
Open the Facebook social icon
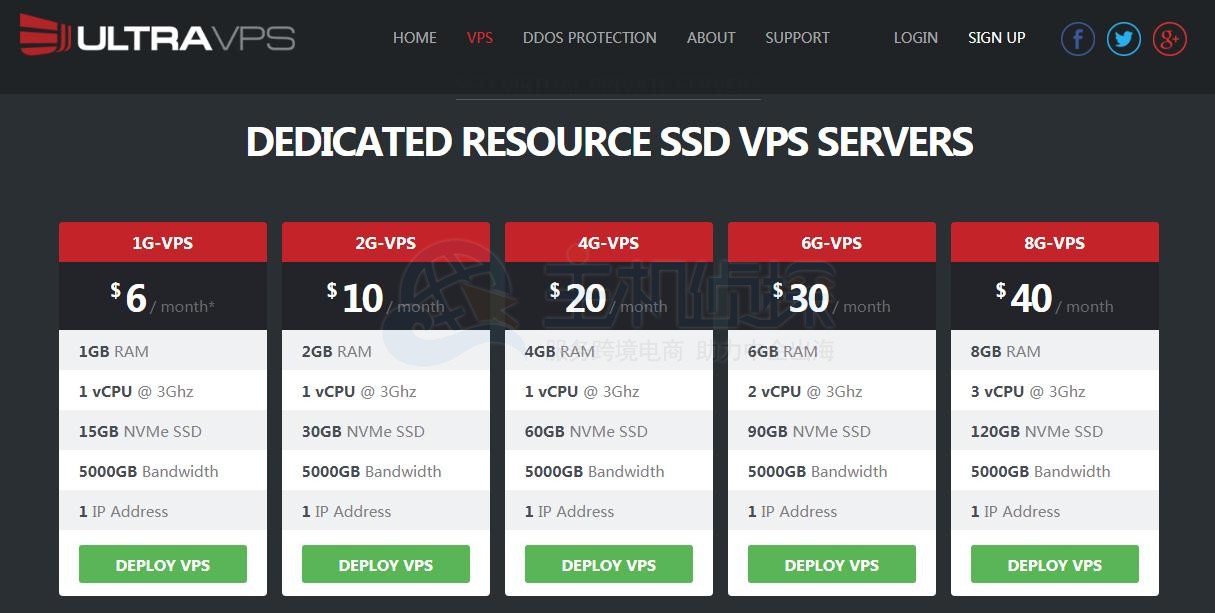click(1077, 39)
